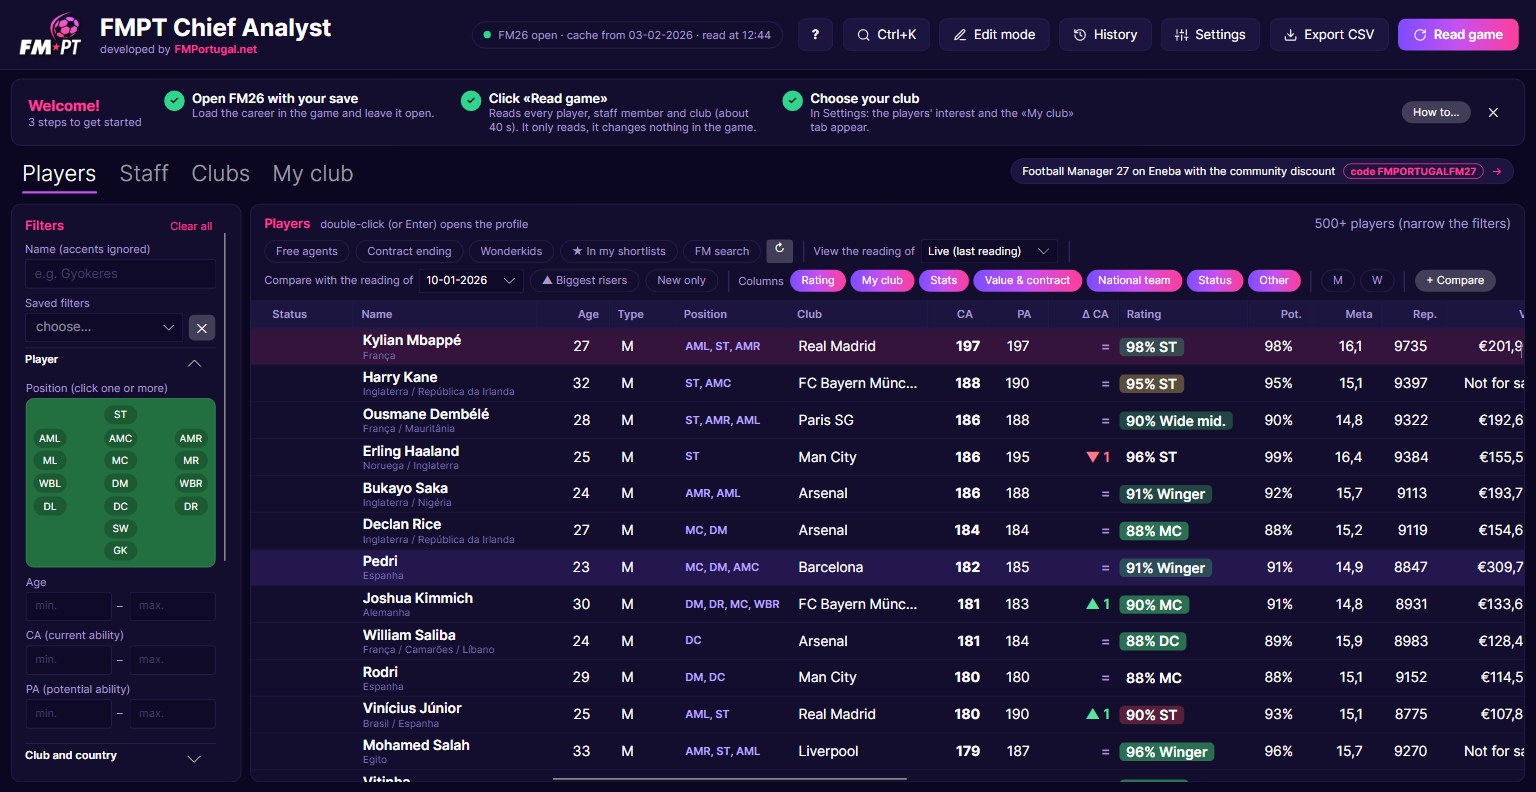Screen dimensions: 1536x792
Task: Enable Edit mode
Action: click(994, 35)
